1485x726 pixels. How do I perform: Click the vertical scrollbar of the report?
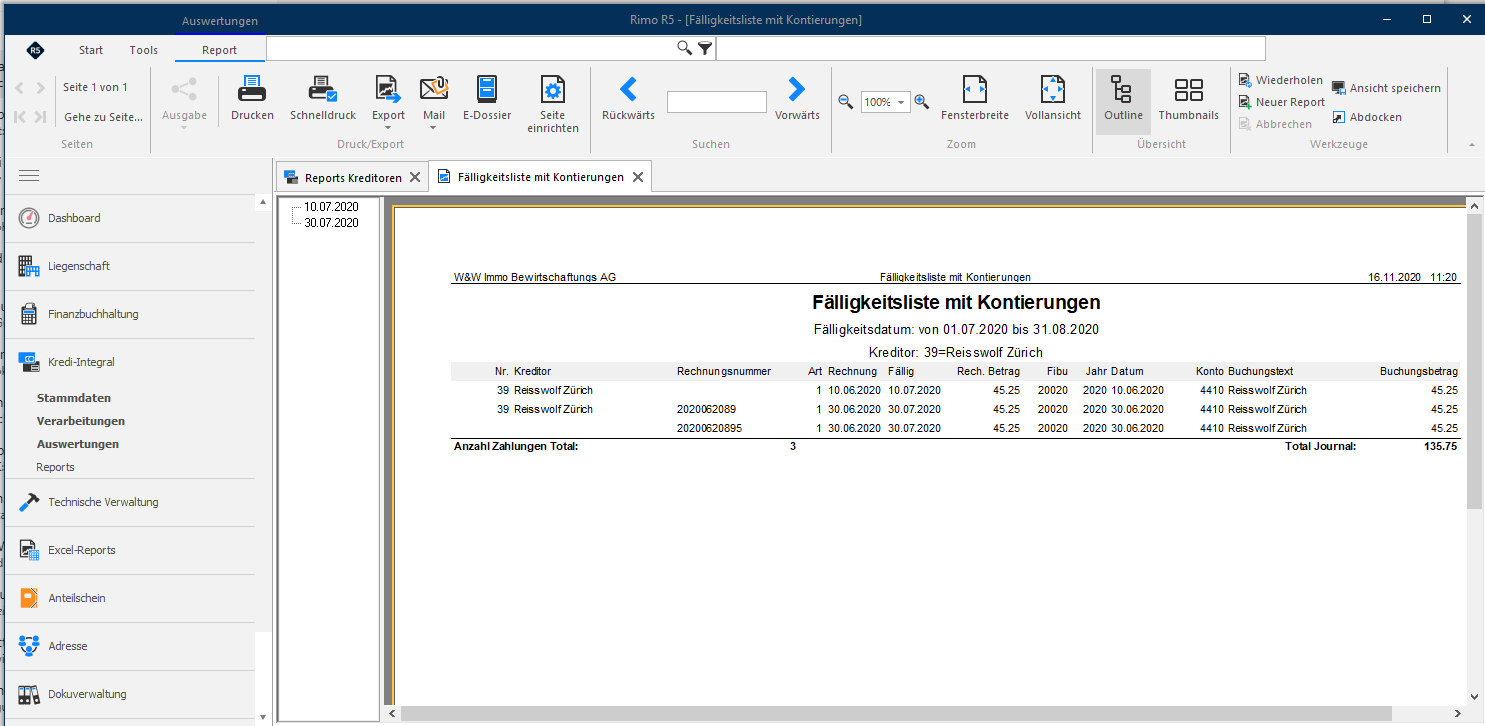click(x=1474, y=362)
